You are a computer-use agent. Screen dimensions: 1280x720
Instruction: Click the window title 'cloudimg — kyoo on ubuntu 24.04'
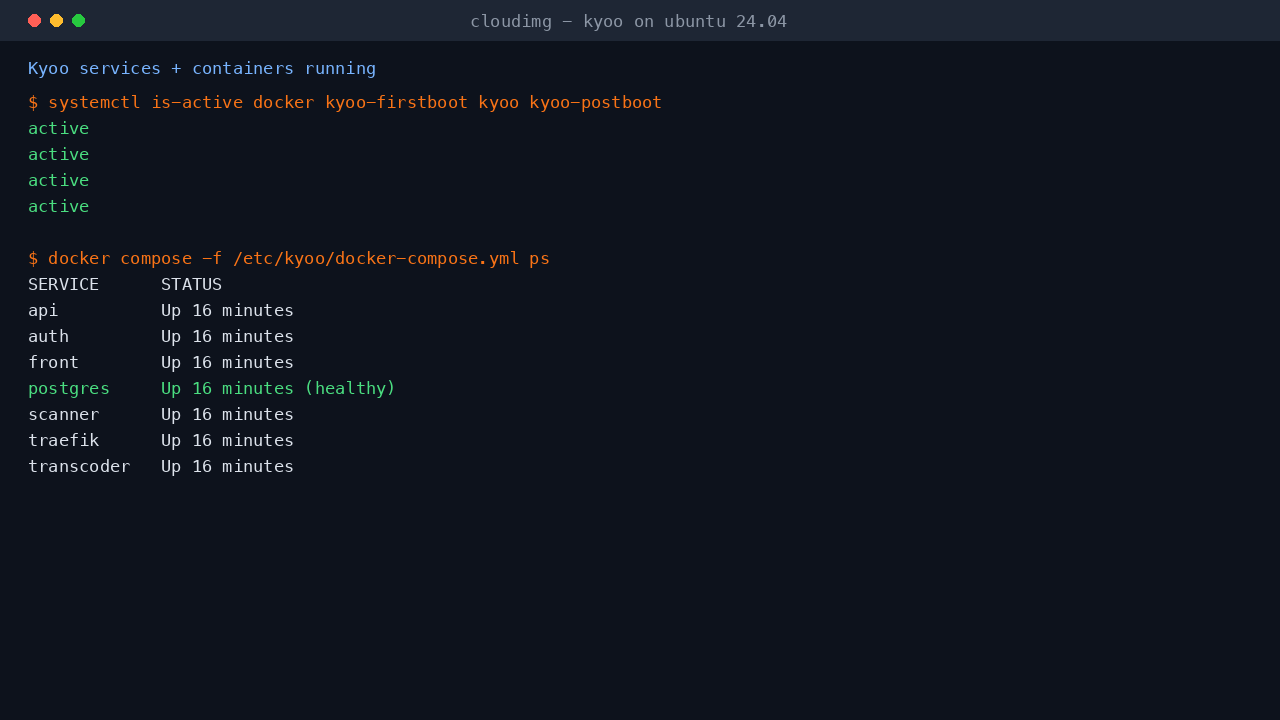click(x=628, y=21)
